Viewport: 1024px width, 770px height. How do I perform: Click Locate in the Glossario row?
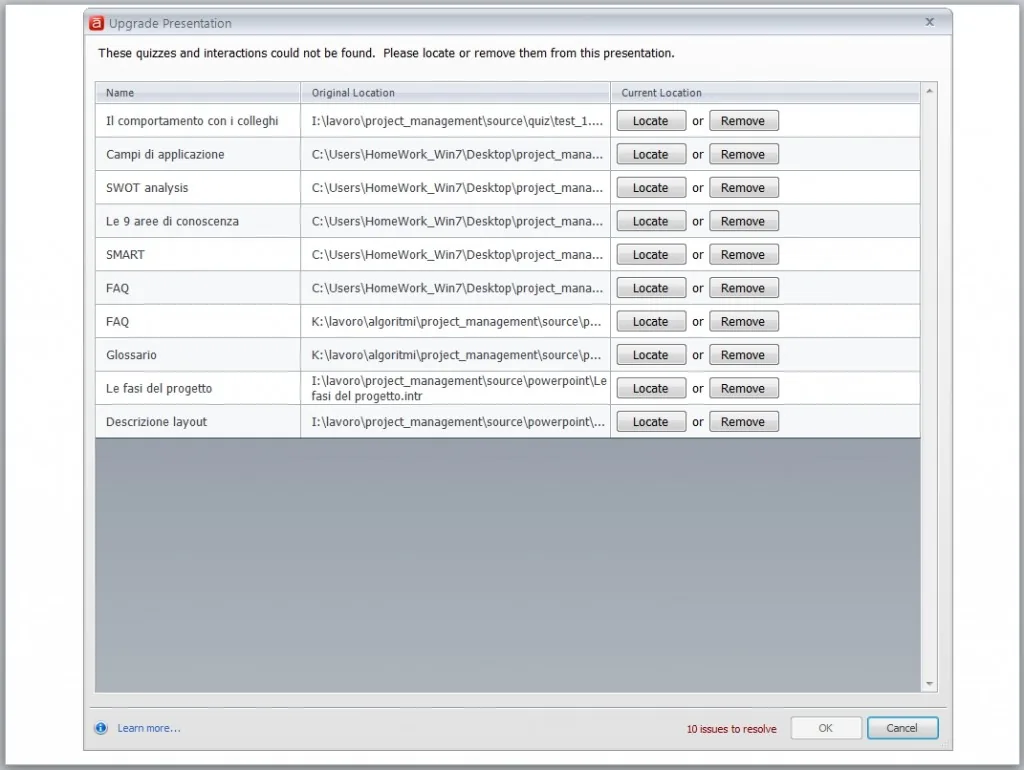[650, 355]
